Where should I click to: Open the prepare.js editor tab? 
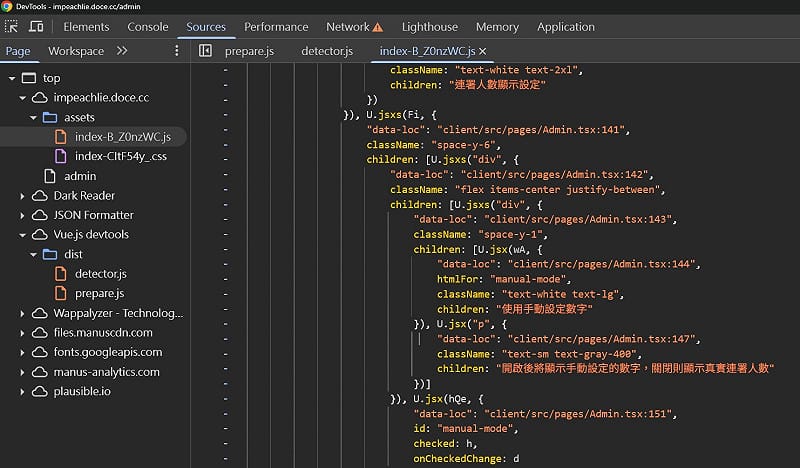tap(250, 51)
